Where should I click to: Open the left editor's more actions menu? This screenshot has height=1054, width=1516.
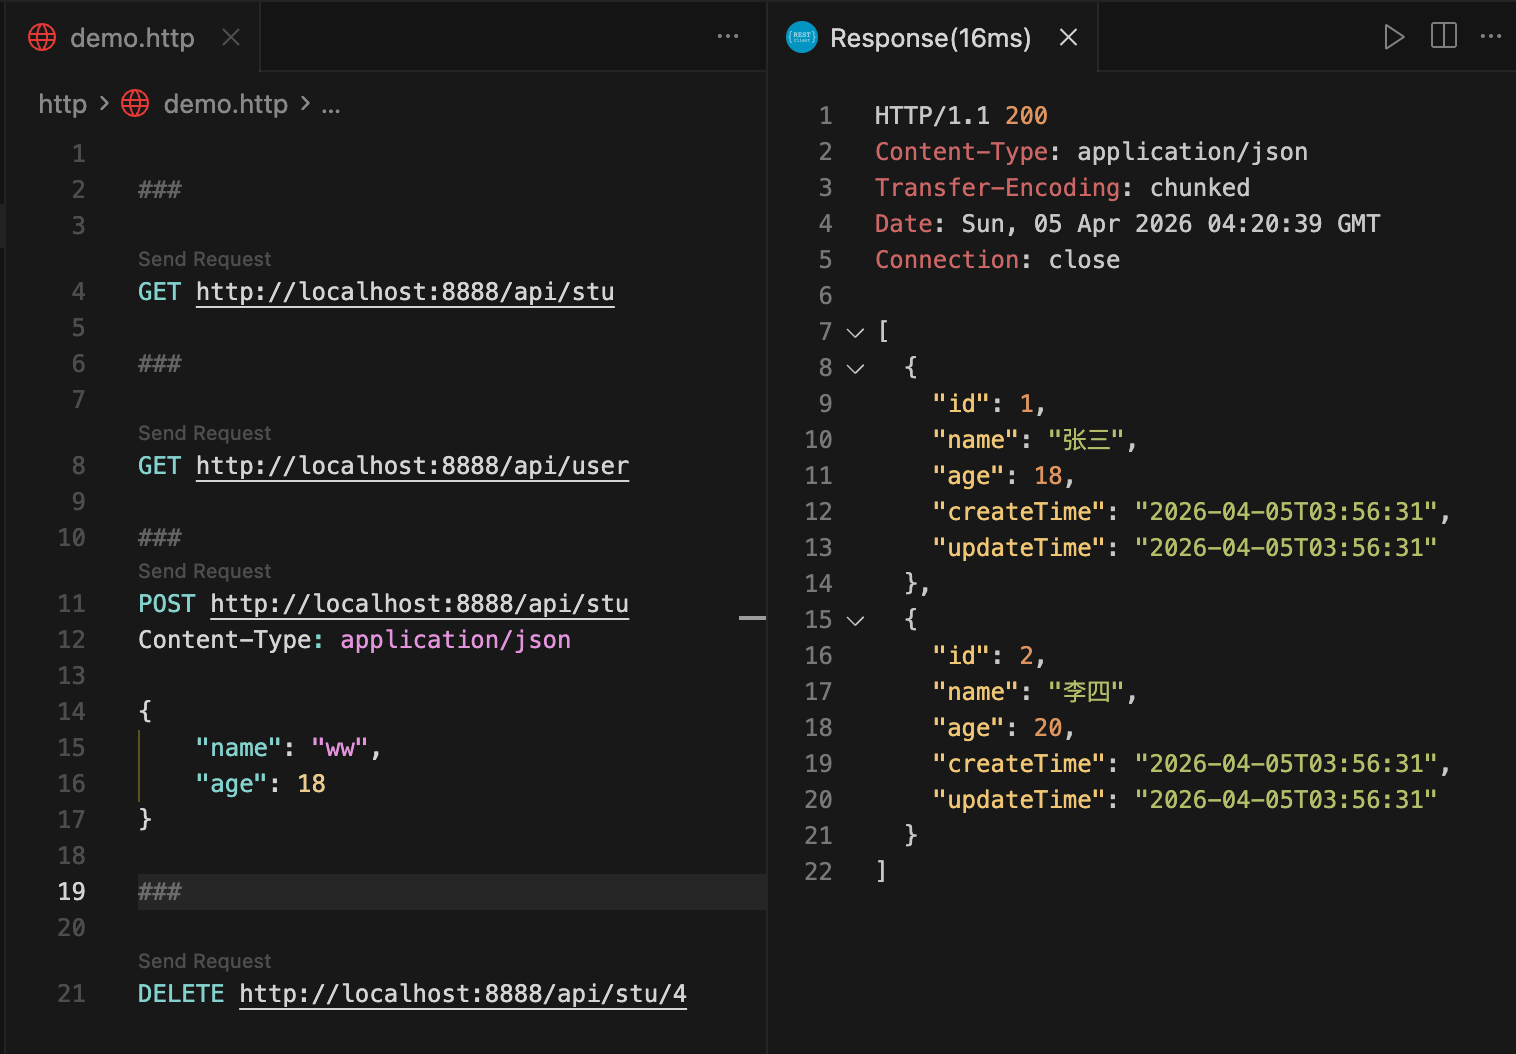pos(728,37)
